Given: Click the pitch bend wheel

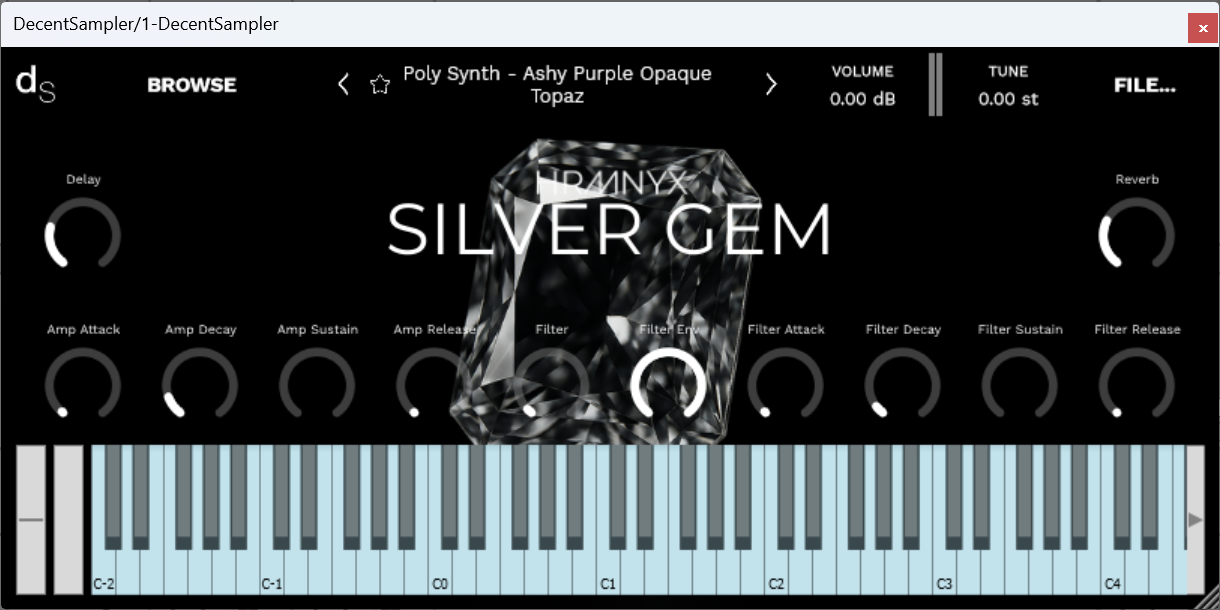Looking at the screenshot, I should [33, 520].
